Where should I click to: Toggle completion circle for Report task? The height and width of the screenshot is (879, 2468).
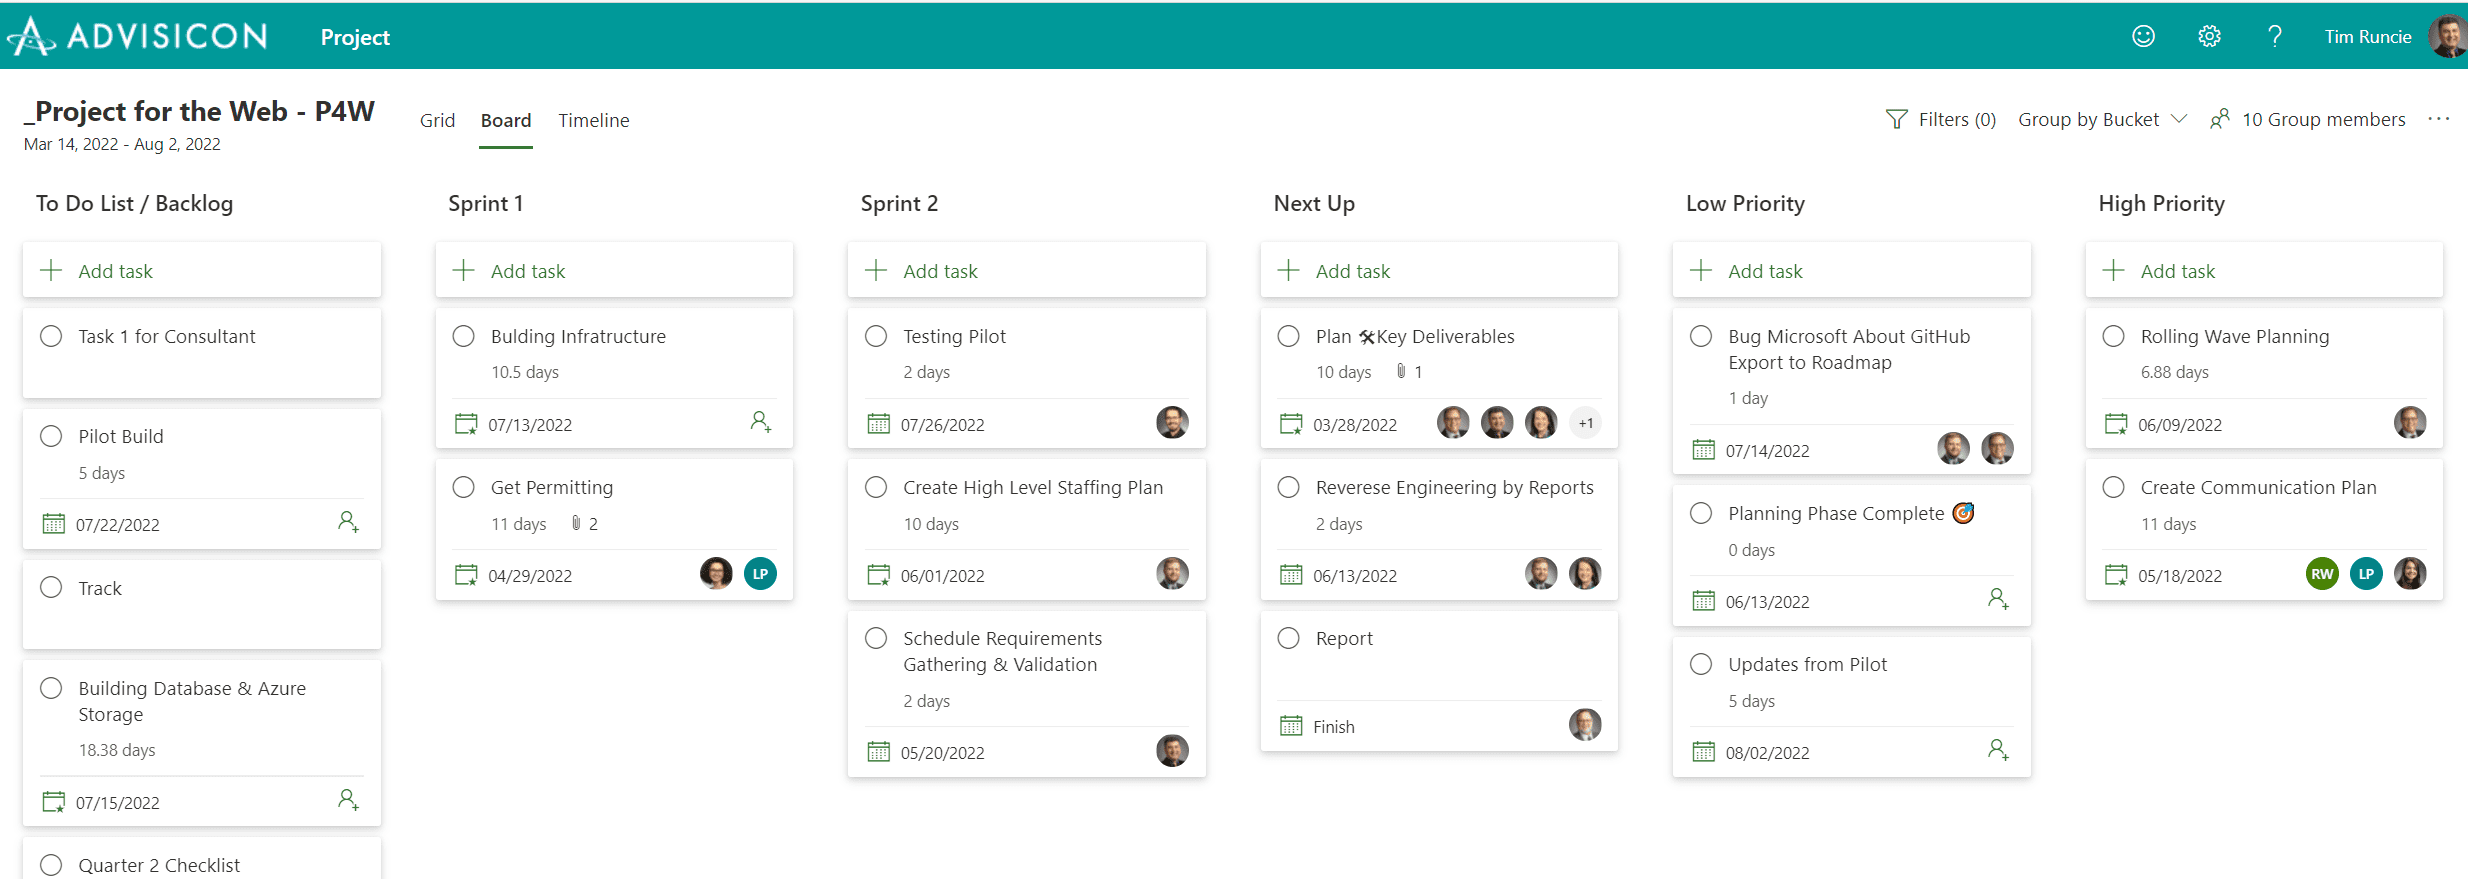pos(1288,638)
